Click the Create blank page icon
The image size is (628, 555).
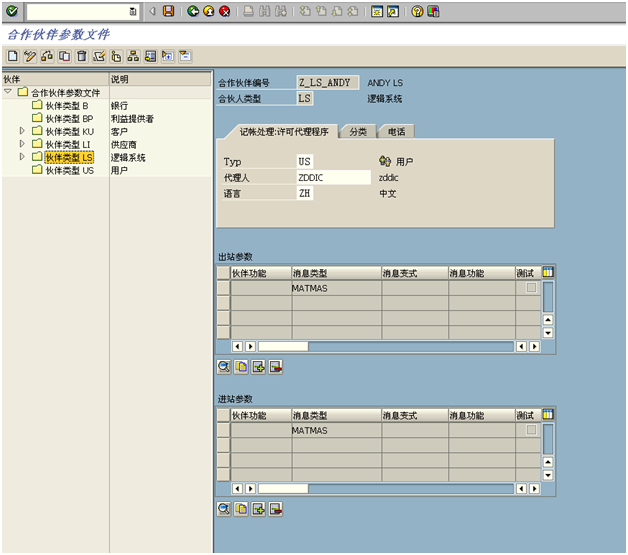tap(12, 56)
